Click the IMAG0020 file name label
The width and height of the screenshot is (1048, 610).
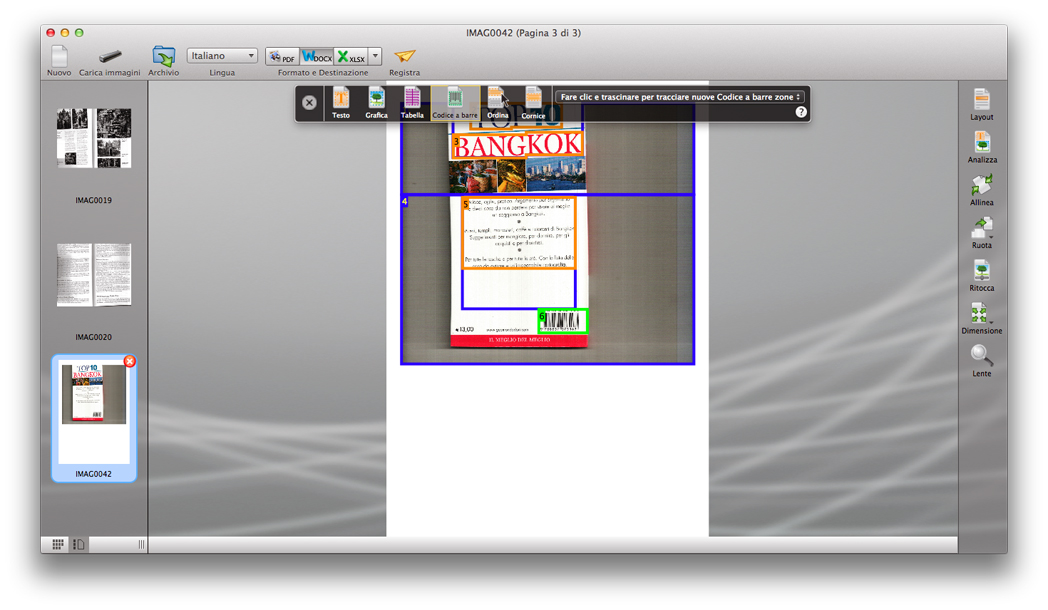click(x=94, y=337)
